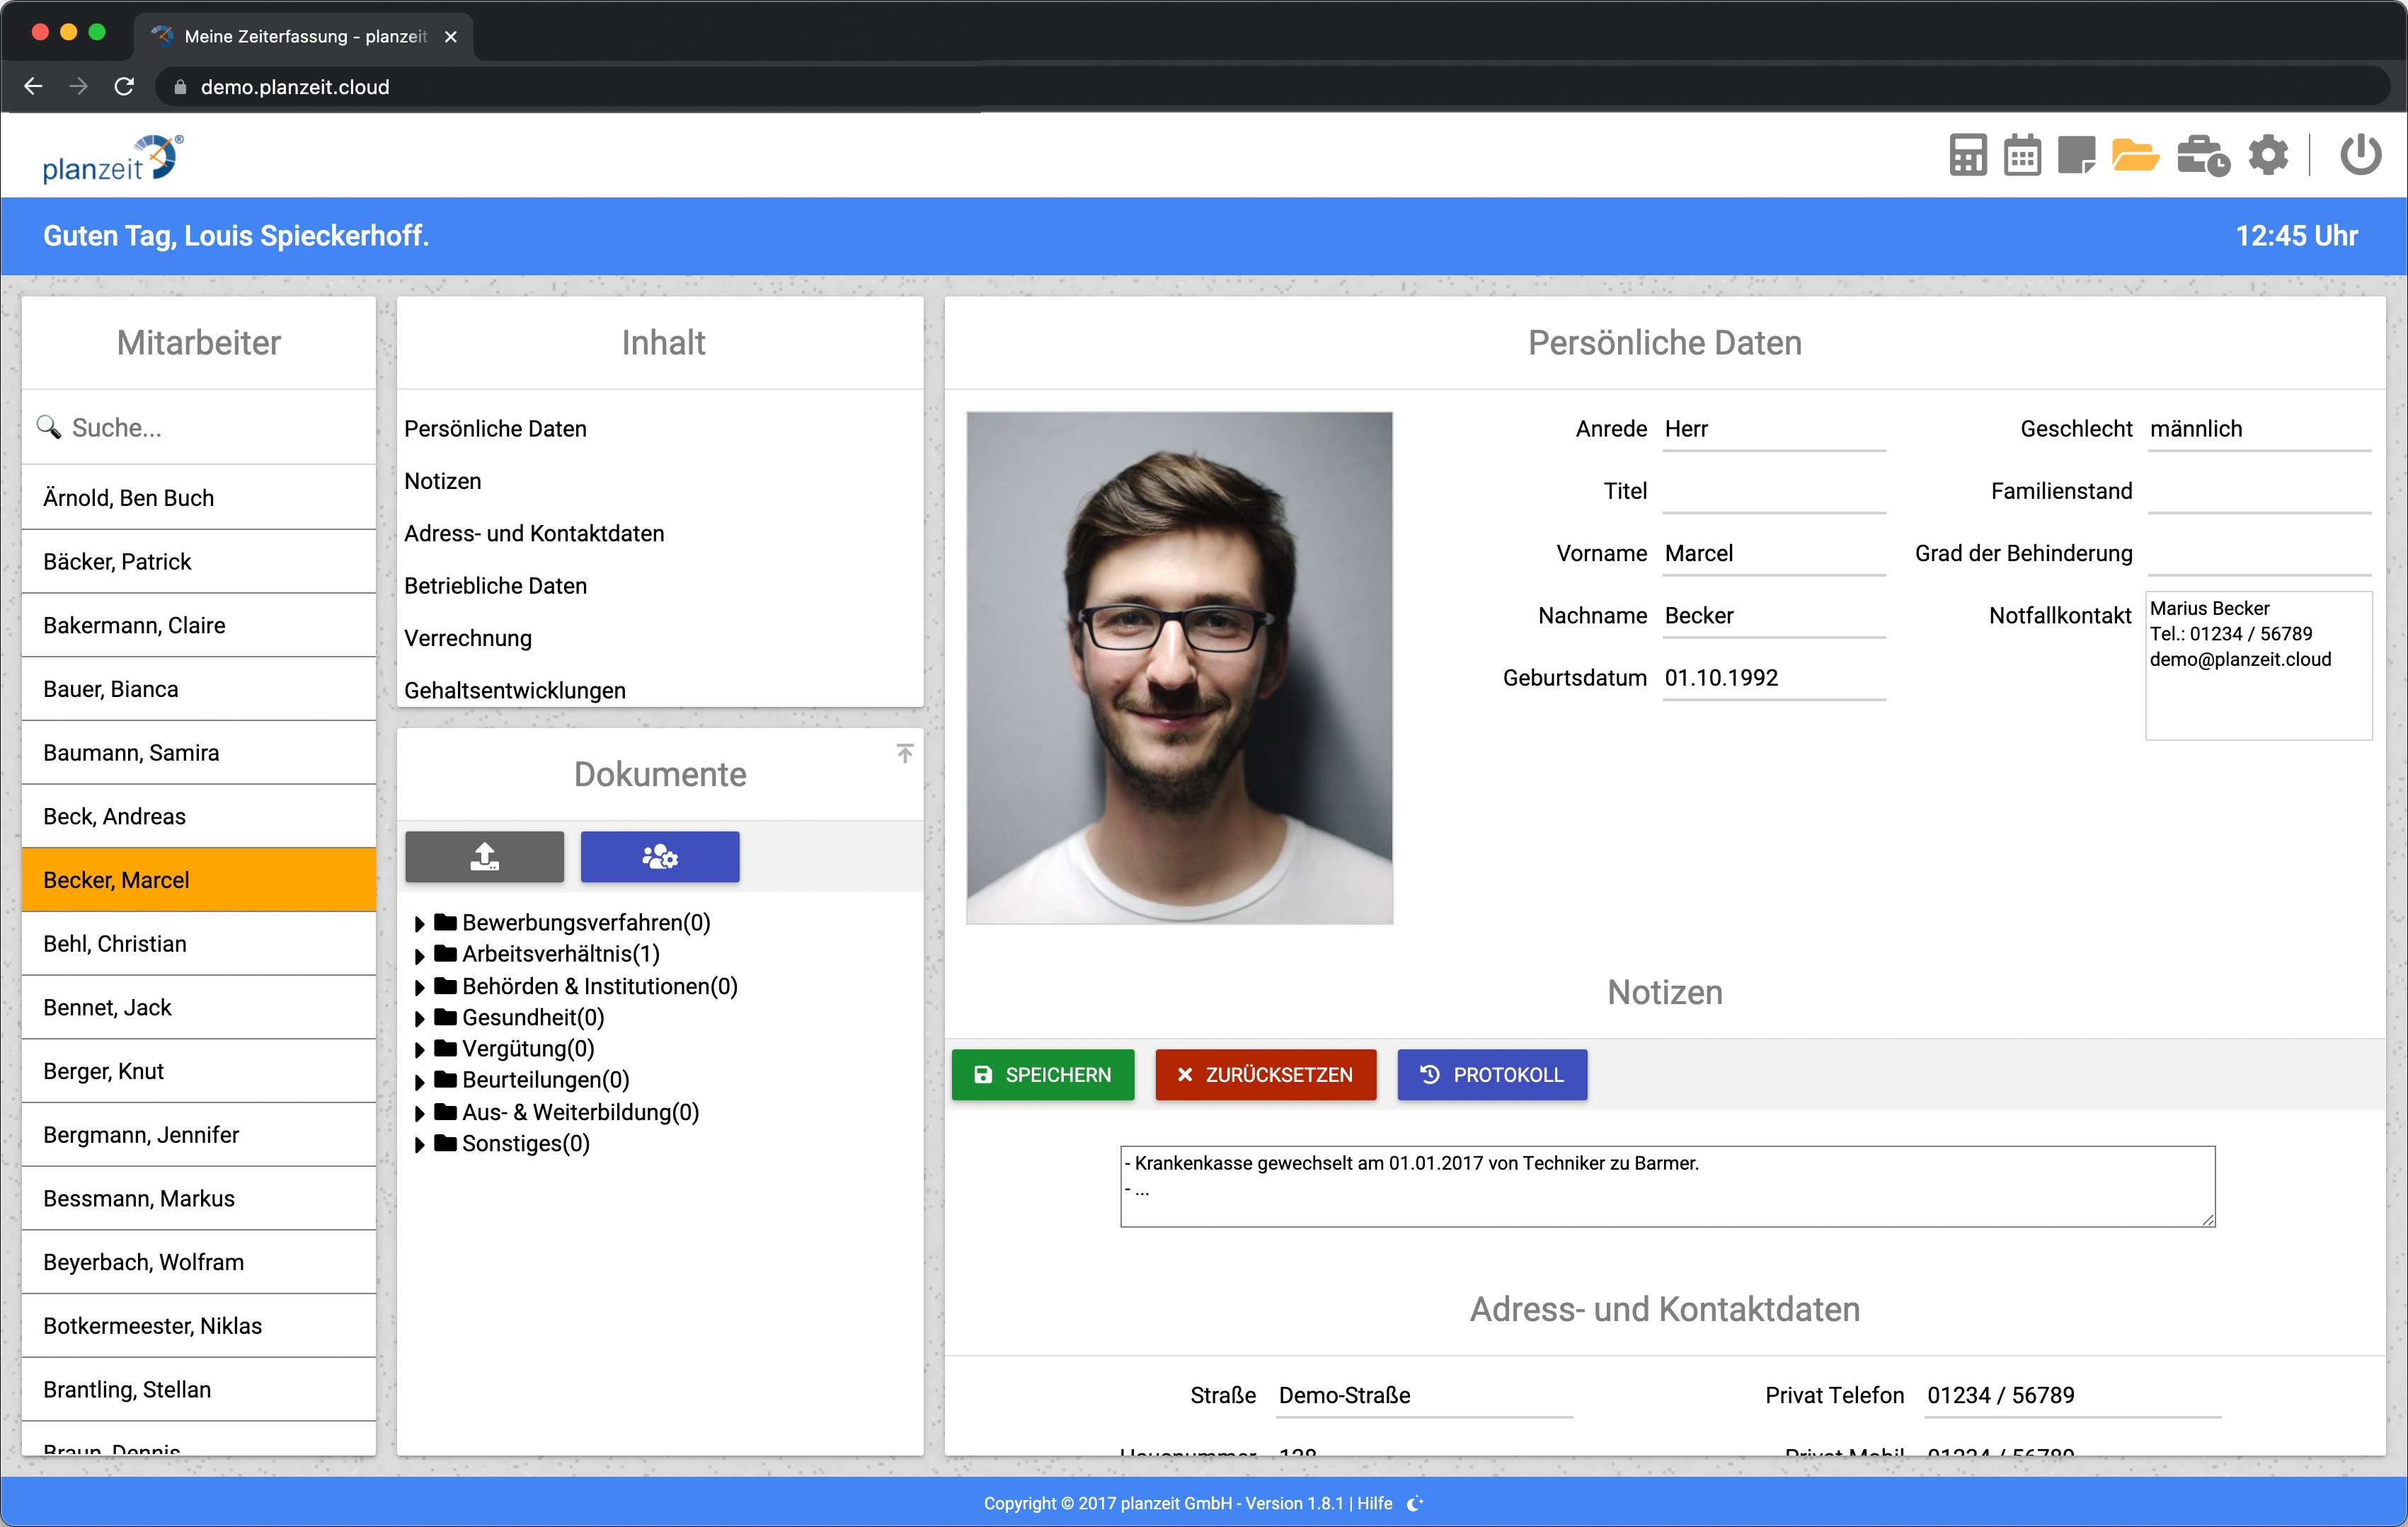Click the blue group settings button

click(x=659, y=857)
